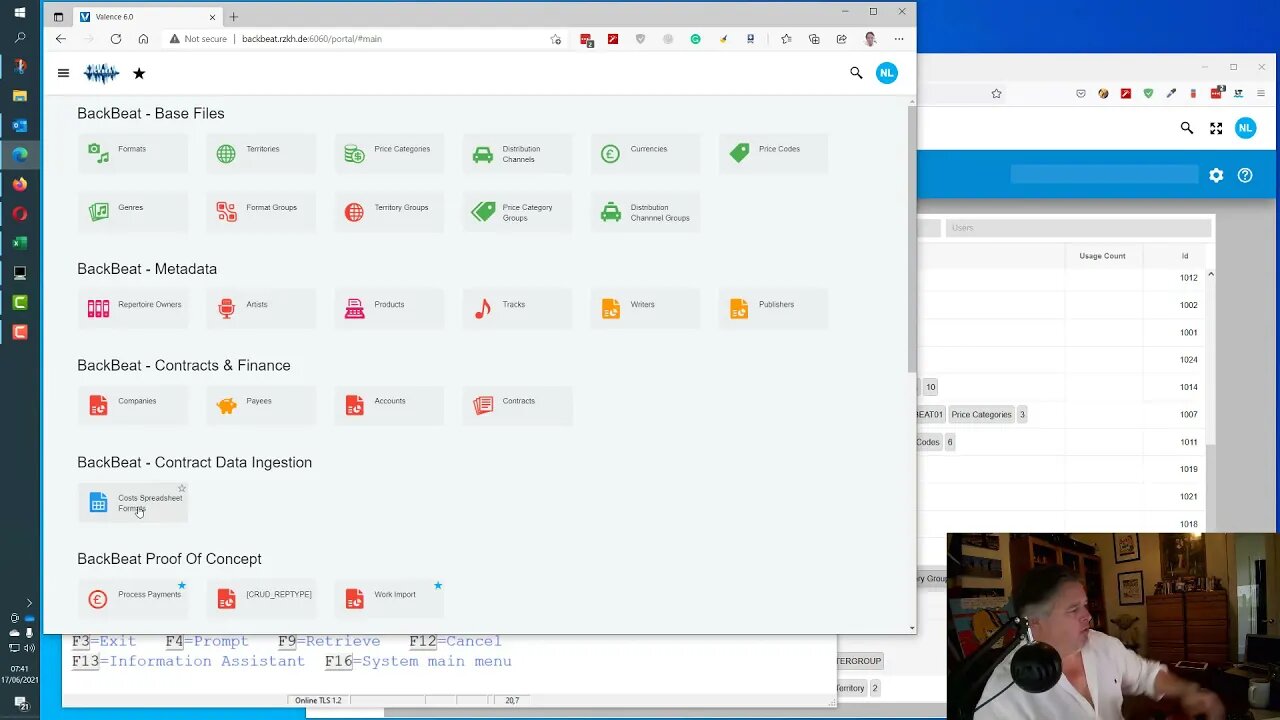Open the NL user avatar menu
1280x720 pixels.
[x=887, y=73]
